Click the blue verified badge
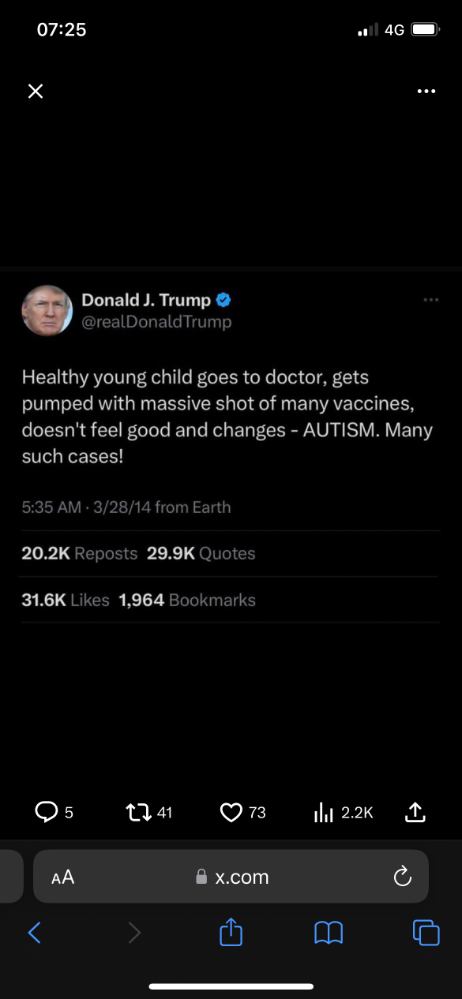 [x=223, y=299]
